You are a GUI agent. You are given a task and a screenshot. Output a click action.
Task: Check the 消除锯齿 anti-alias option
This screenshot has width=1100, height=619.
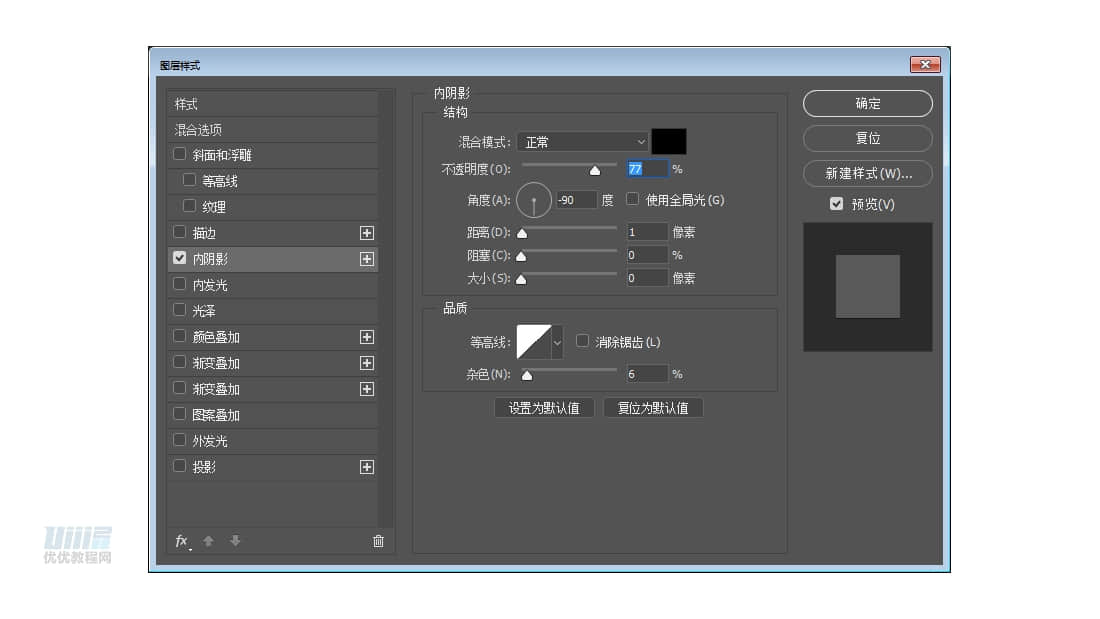coord(582,341)
